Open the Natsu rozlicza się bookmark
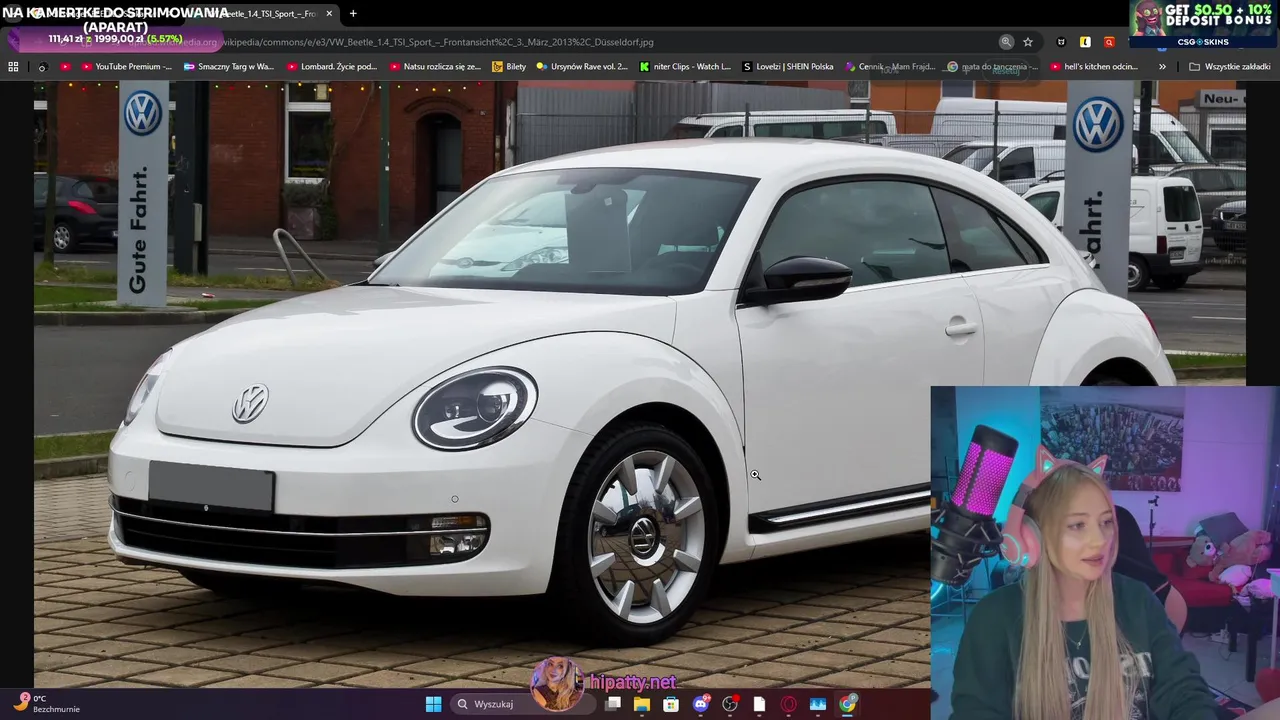Screen dimensions: 1280x720 point(435,67)
